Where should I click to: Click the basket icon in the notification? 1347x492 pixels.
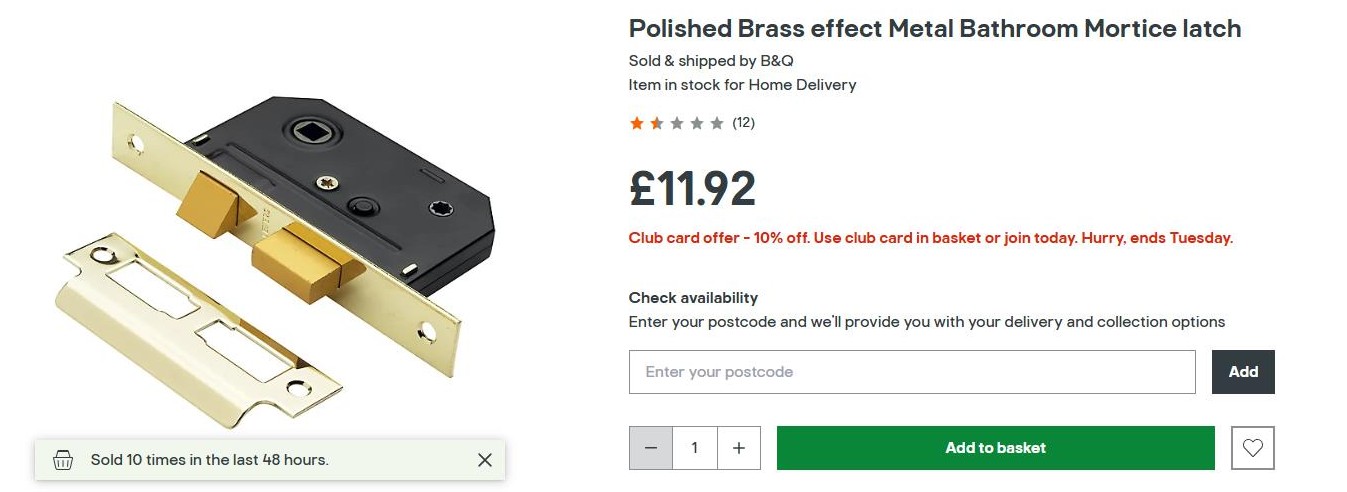63,460
